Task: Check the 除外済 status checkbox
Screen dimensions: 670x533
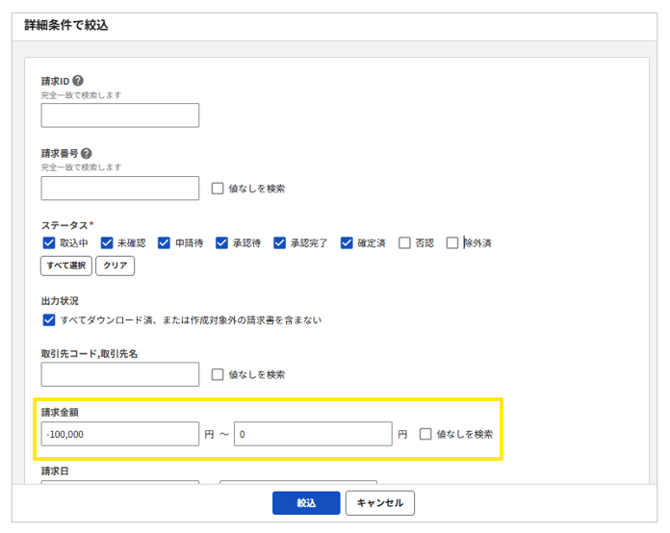Action: (x=452, y=243)
